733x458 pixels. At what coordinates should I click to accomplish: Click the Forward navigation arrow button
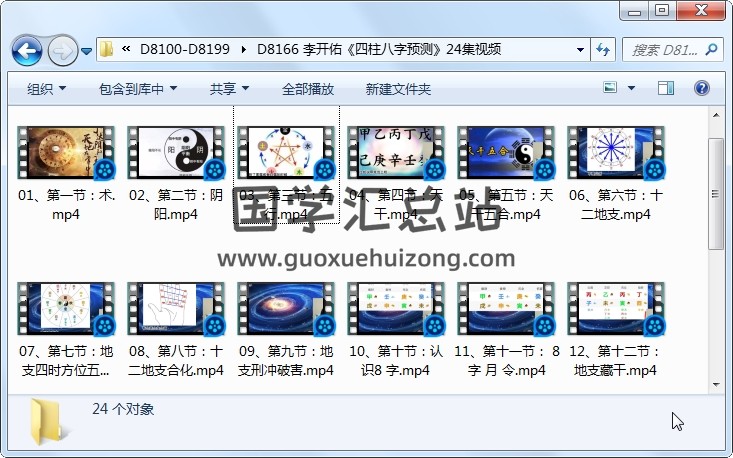61,49
